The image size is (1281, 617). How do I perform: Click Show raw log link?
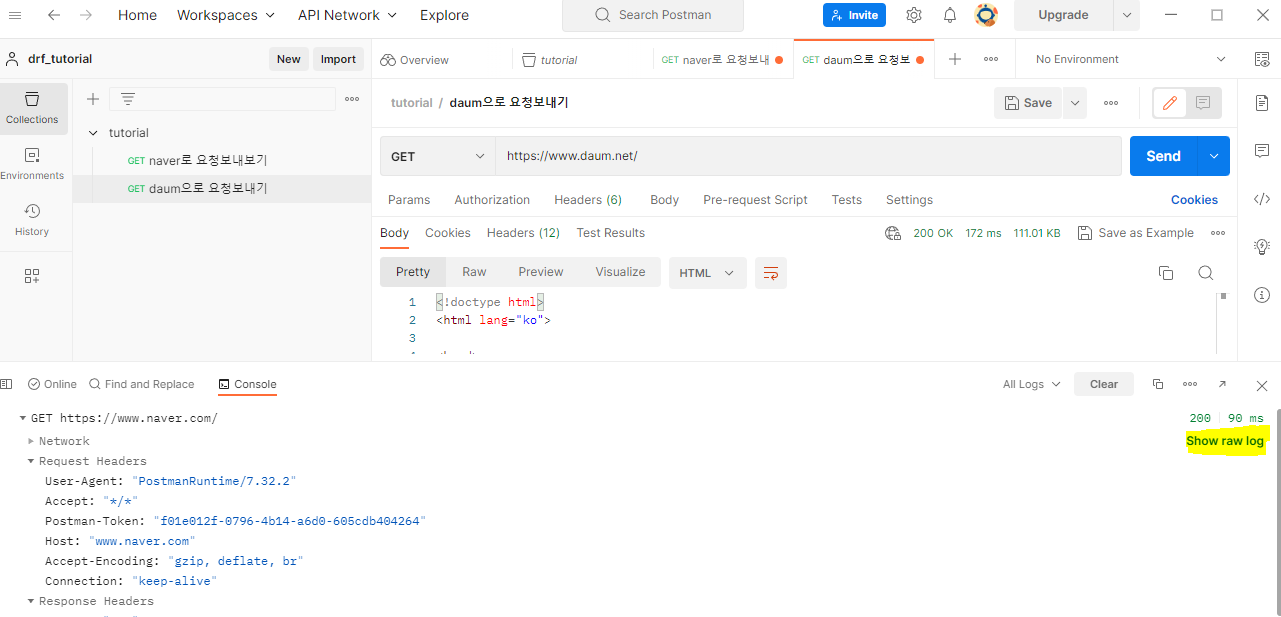[x=1225, y=441]
